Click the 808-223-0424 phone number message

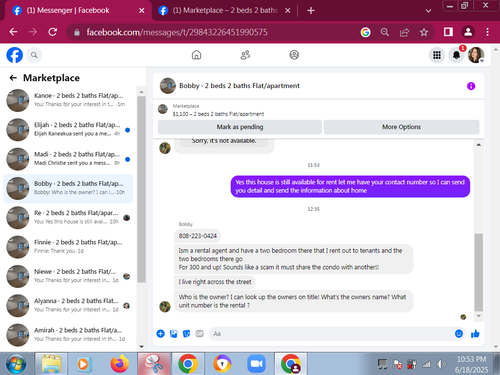click(x=197, y=236)
